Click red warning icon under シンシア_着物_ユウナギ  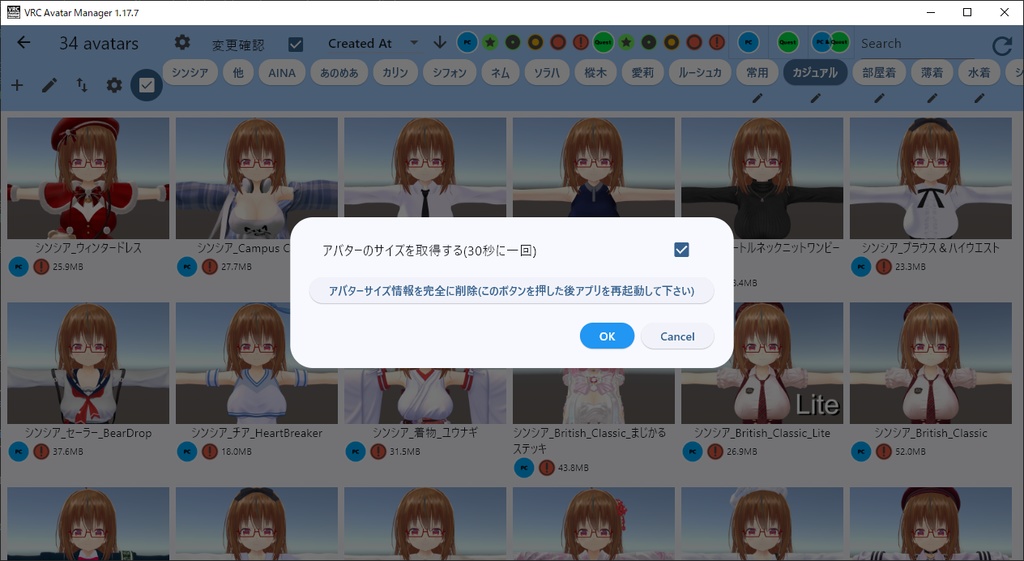coord(378,451)
